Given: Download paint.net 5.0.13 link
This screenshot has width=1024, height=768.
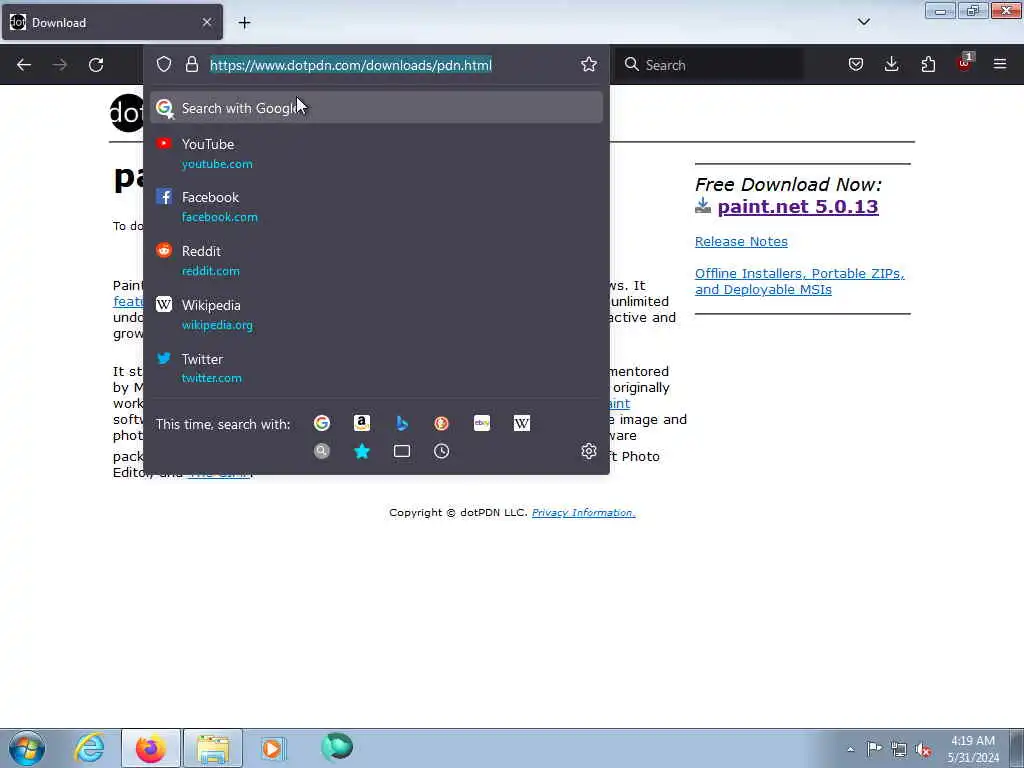Looking at the screenshot, I should coord(797,207).
